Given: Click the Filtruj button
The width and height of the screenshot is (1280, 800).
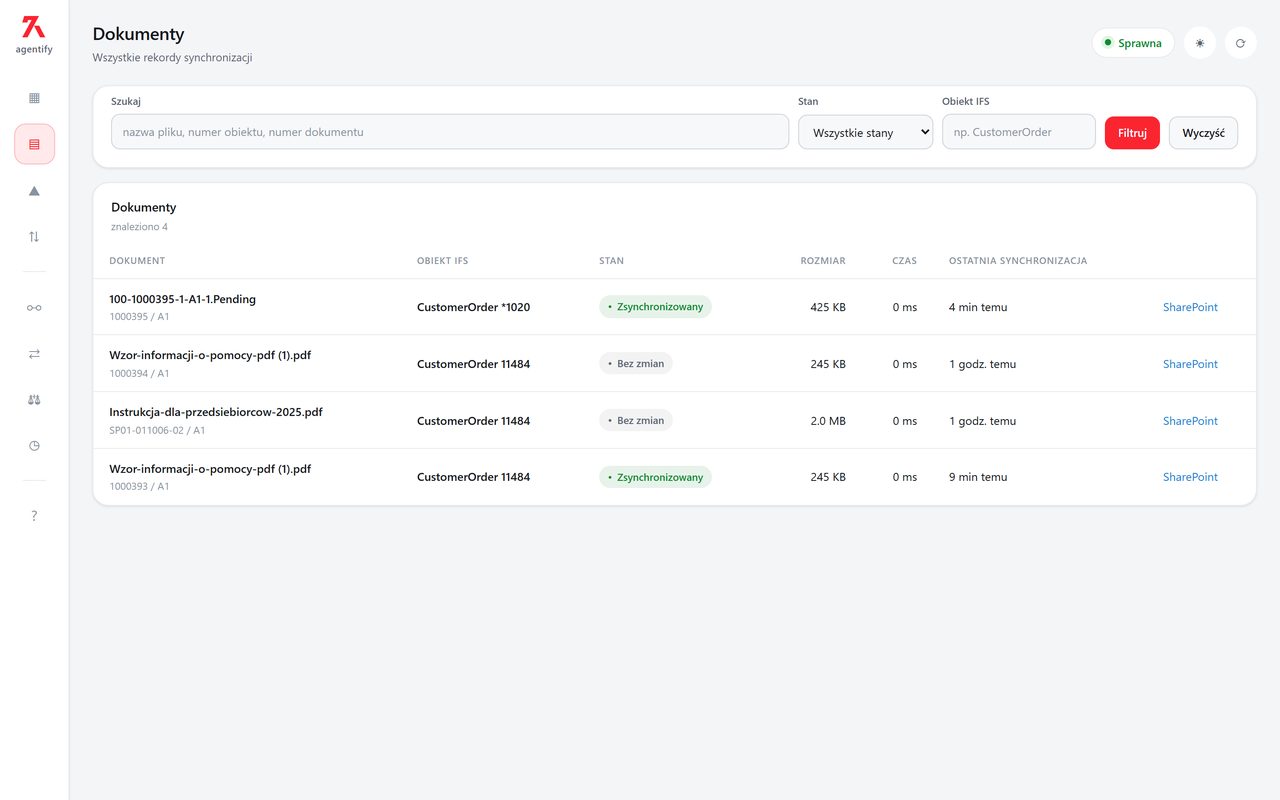Looking at the screenshot, I should click(x=1132, y=133).
